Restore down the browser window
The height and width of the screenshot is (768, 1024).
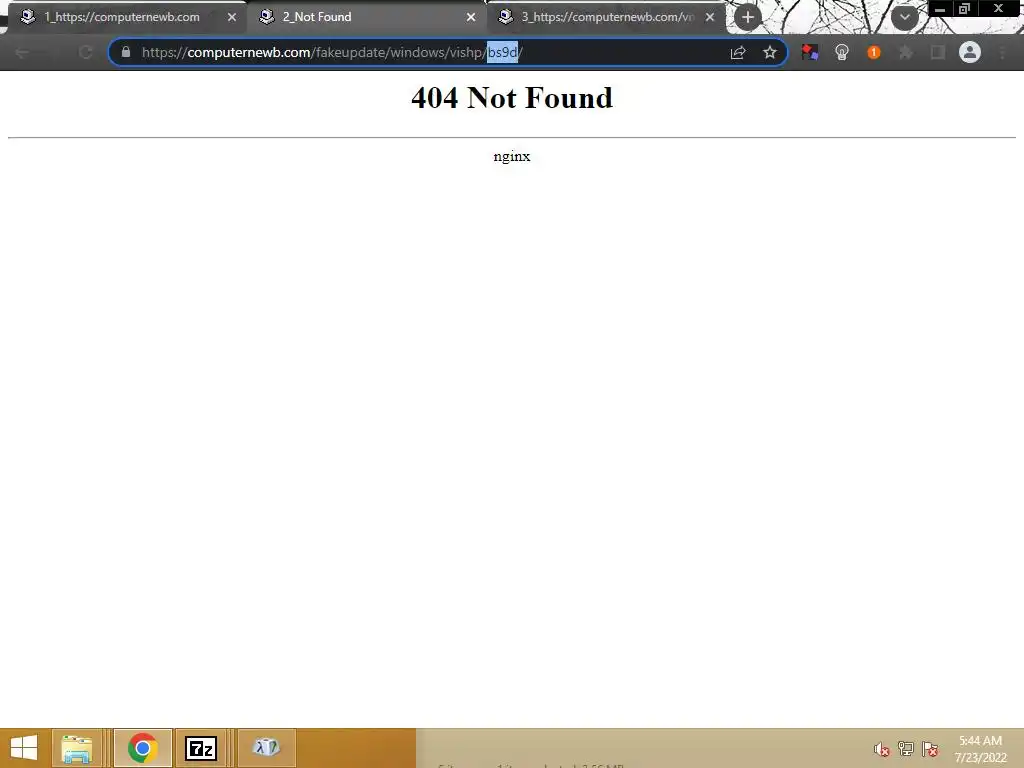(x=964, y=8)
